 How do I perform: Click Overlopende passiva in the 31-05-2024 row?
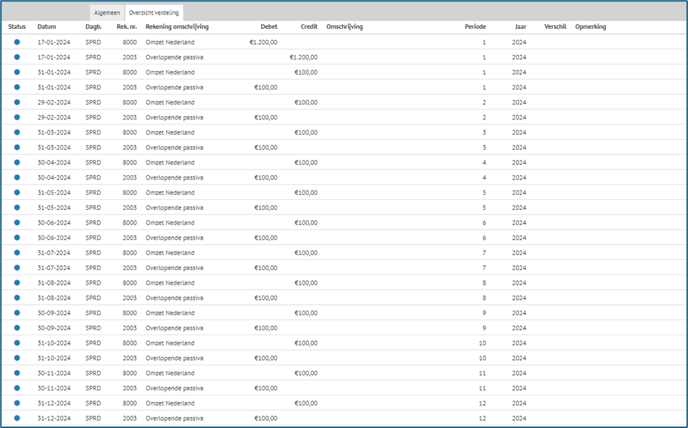[x=174, y=208]
